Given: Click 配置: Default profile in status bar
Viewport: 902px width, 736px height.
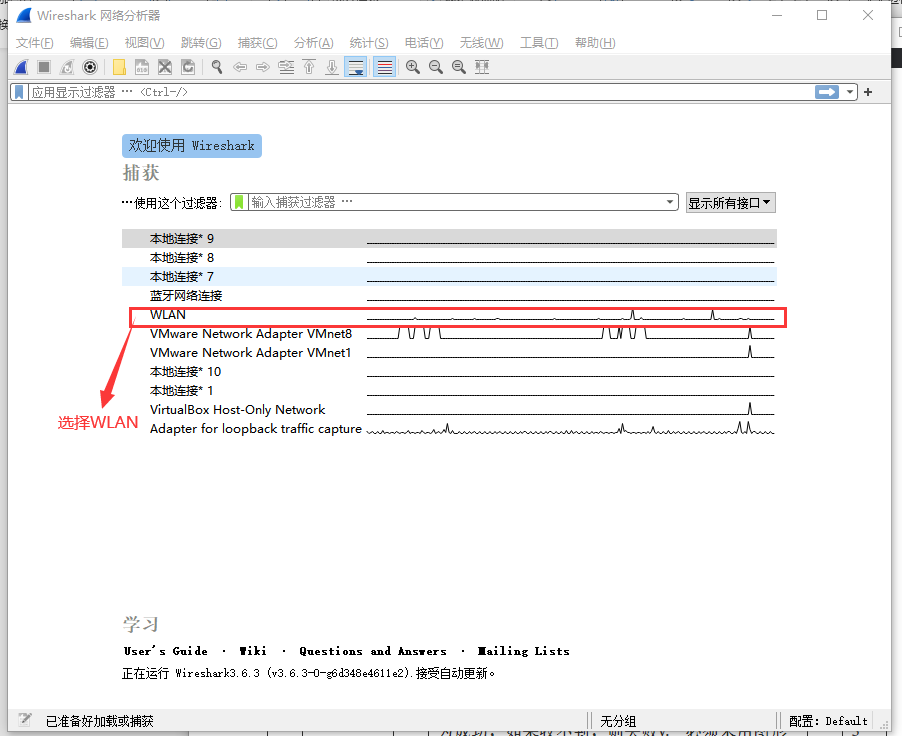Looking at the screenshot, I should pos(828,721).
